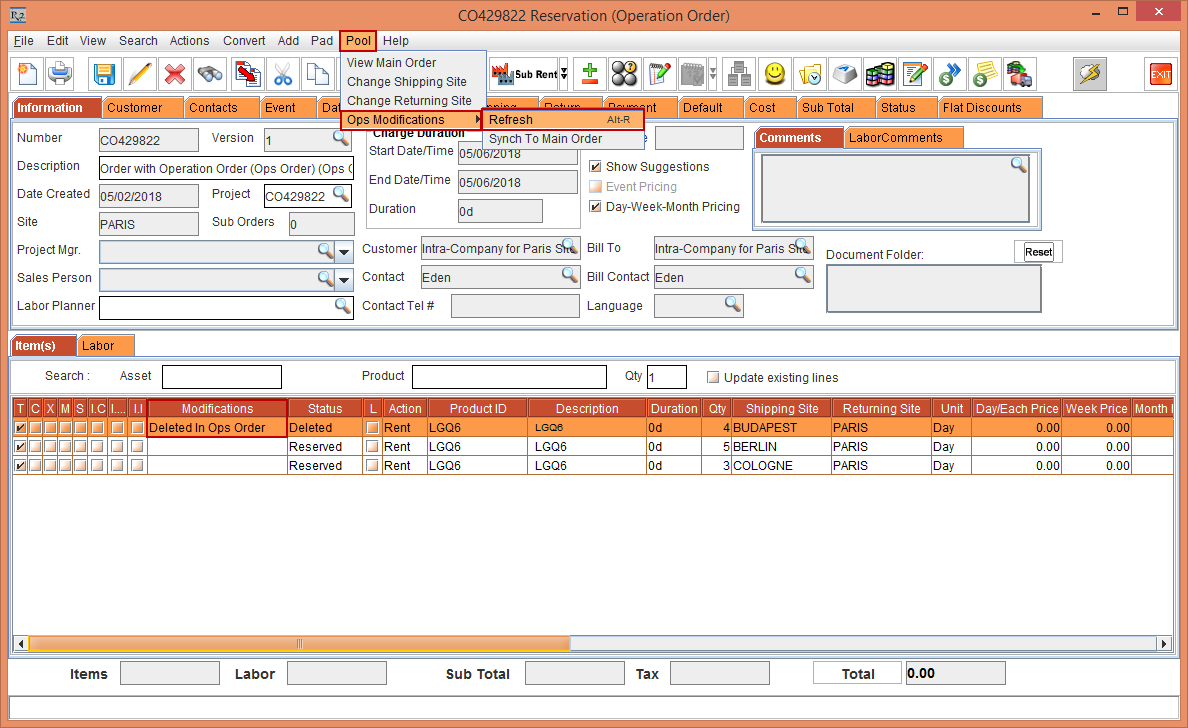The width and height of the screenshot is (1188, 728).
Task: Click the delivery truck toolbar icon
Action: 1019,74
